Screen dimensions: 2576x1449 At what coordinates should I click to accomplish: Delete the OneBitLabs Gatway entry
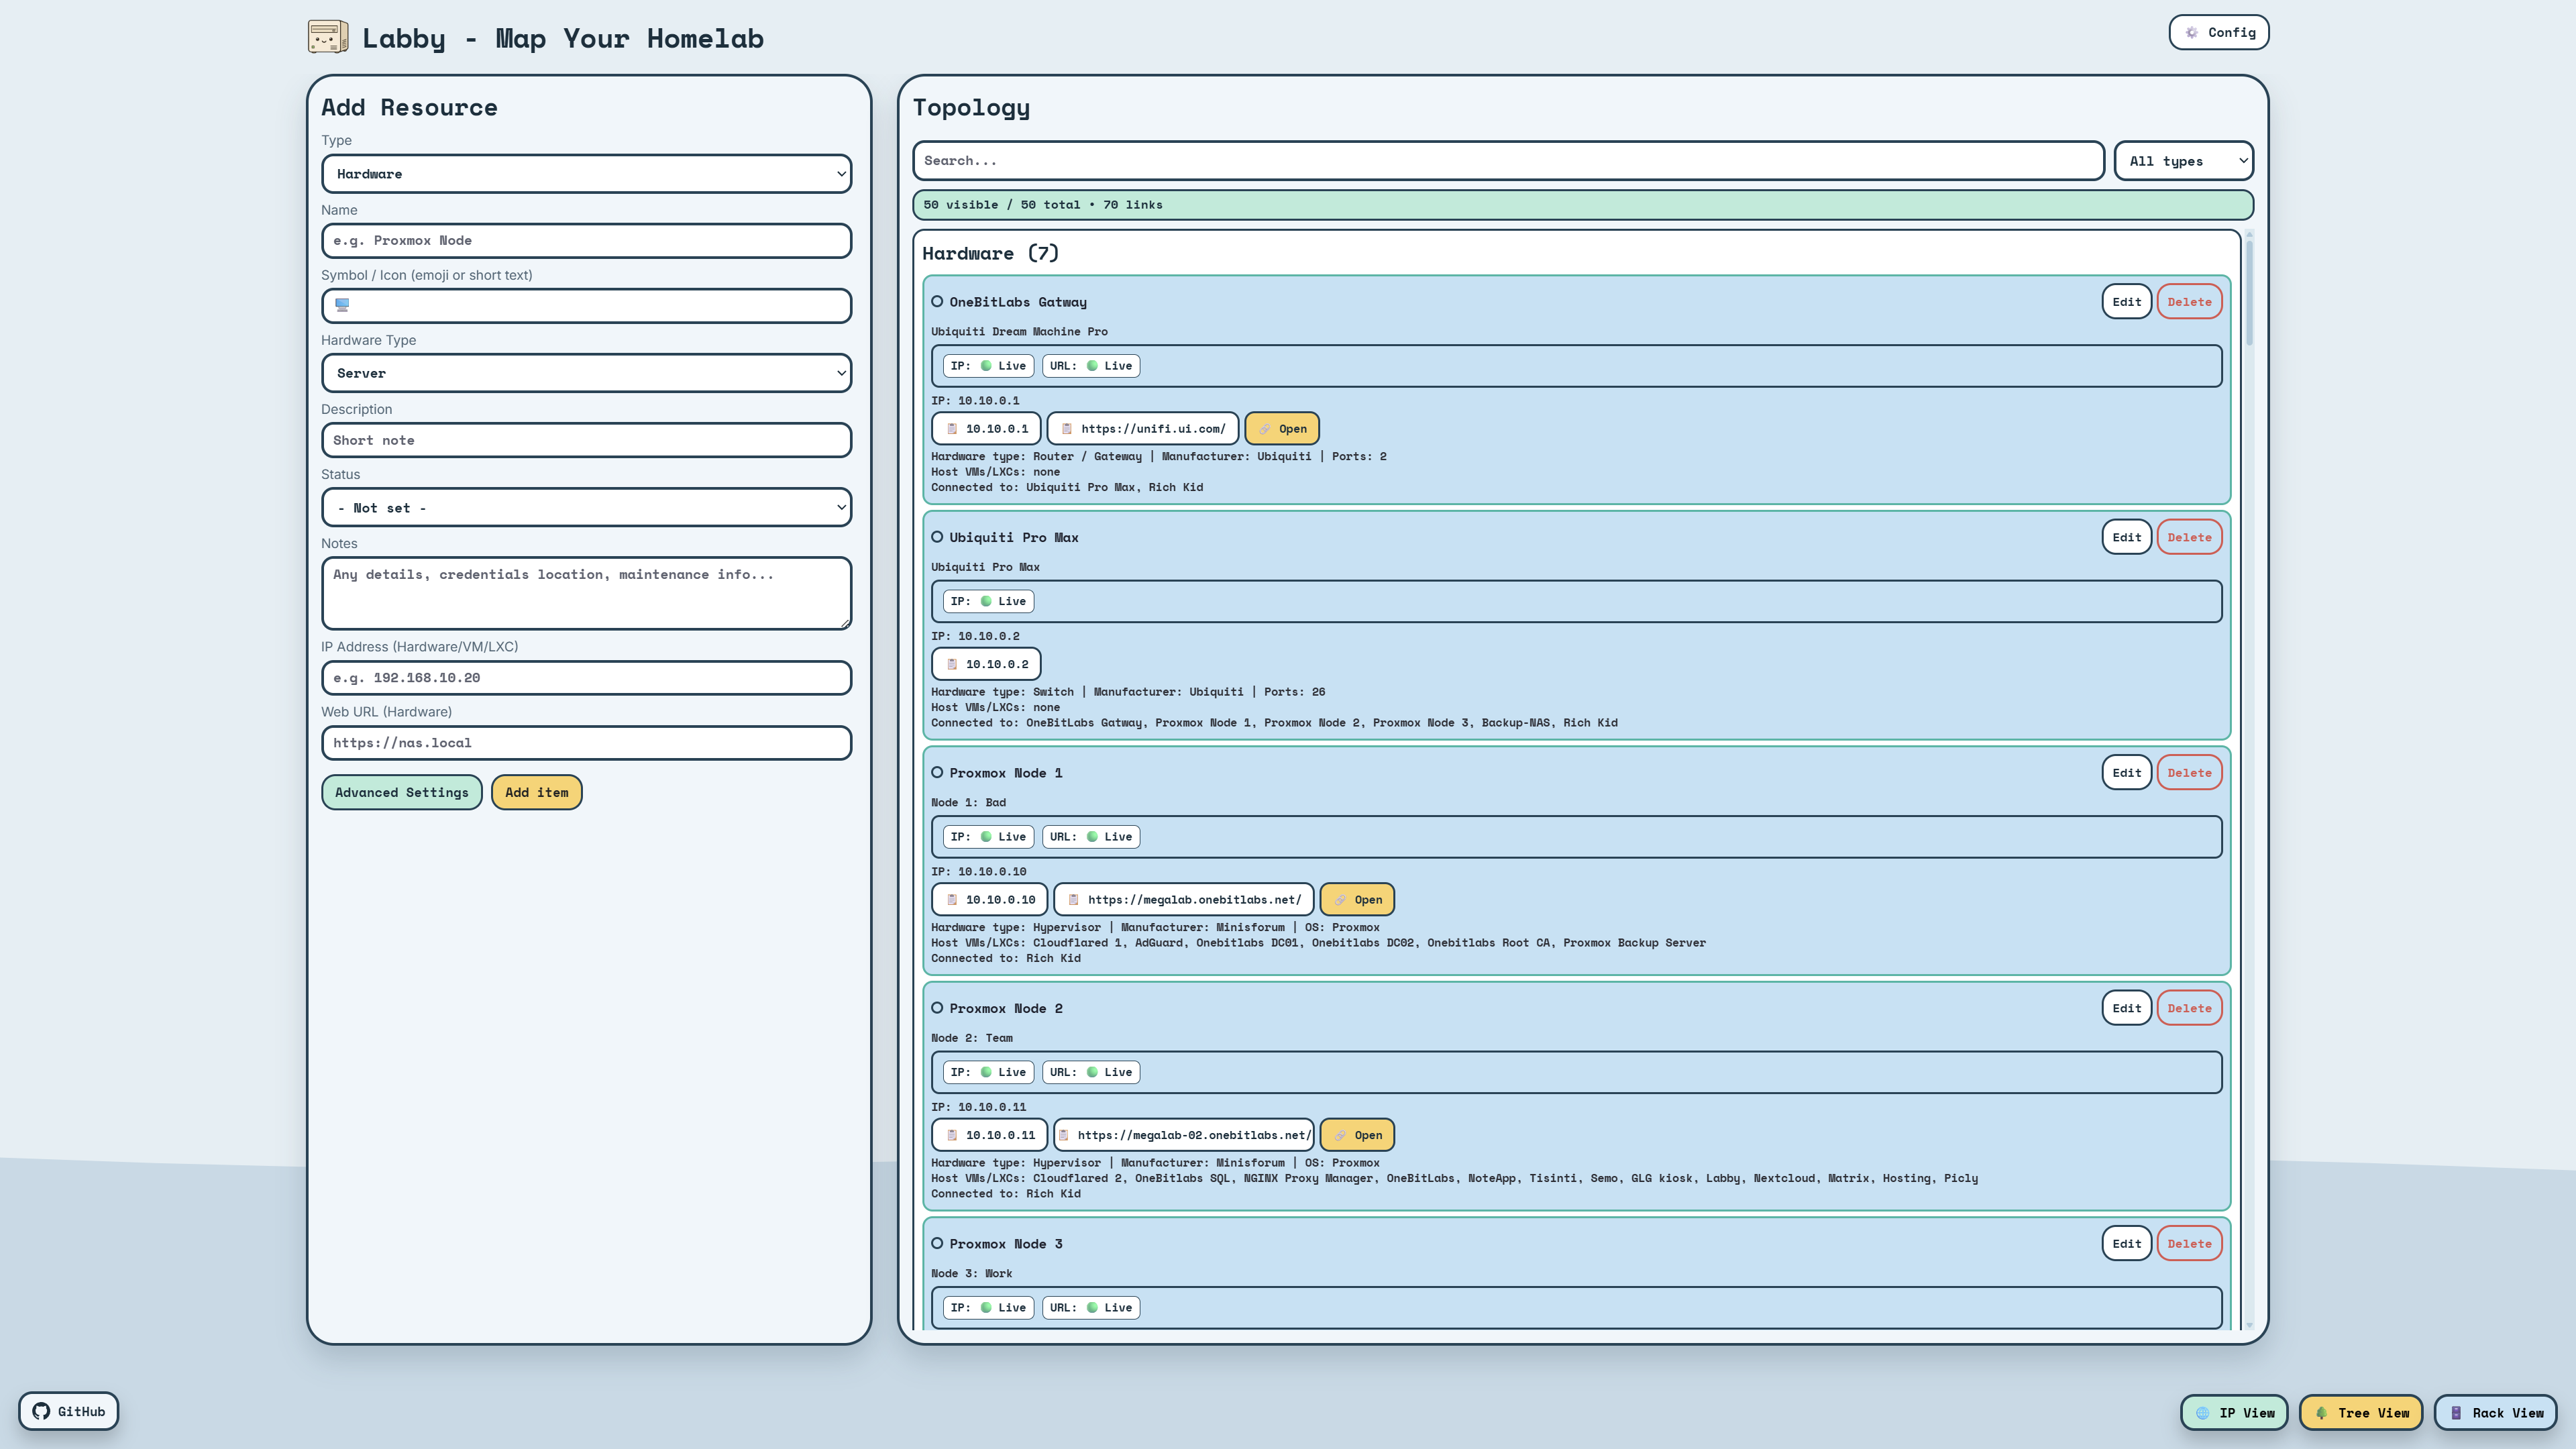pyautogui.click(x=2189, y=302)
